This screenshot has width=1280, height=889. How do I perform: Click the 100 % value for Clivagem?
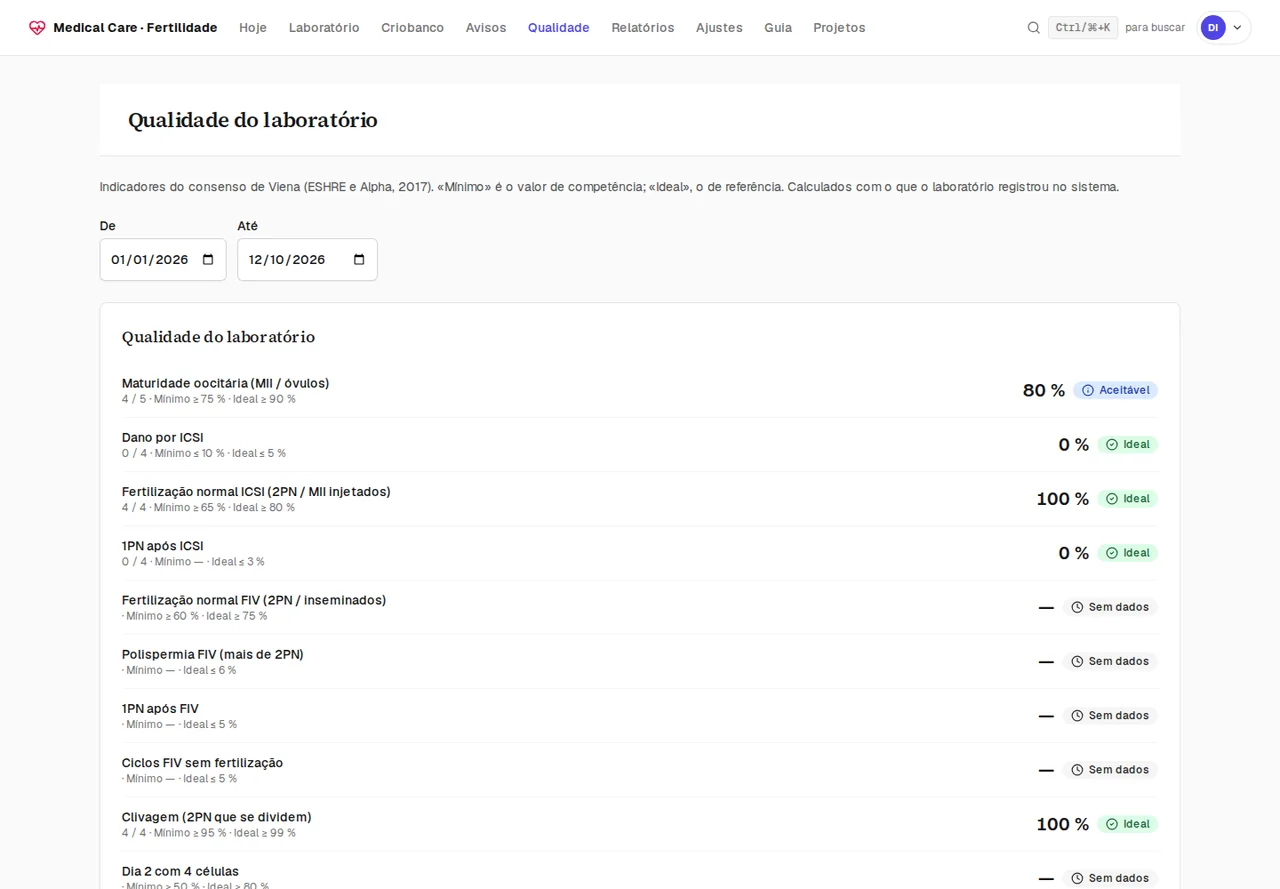1063,824
